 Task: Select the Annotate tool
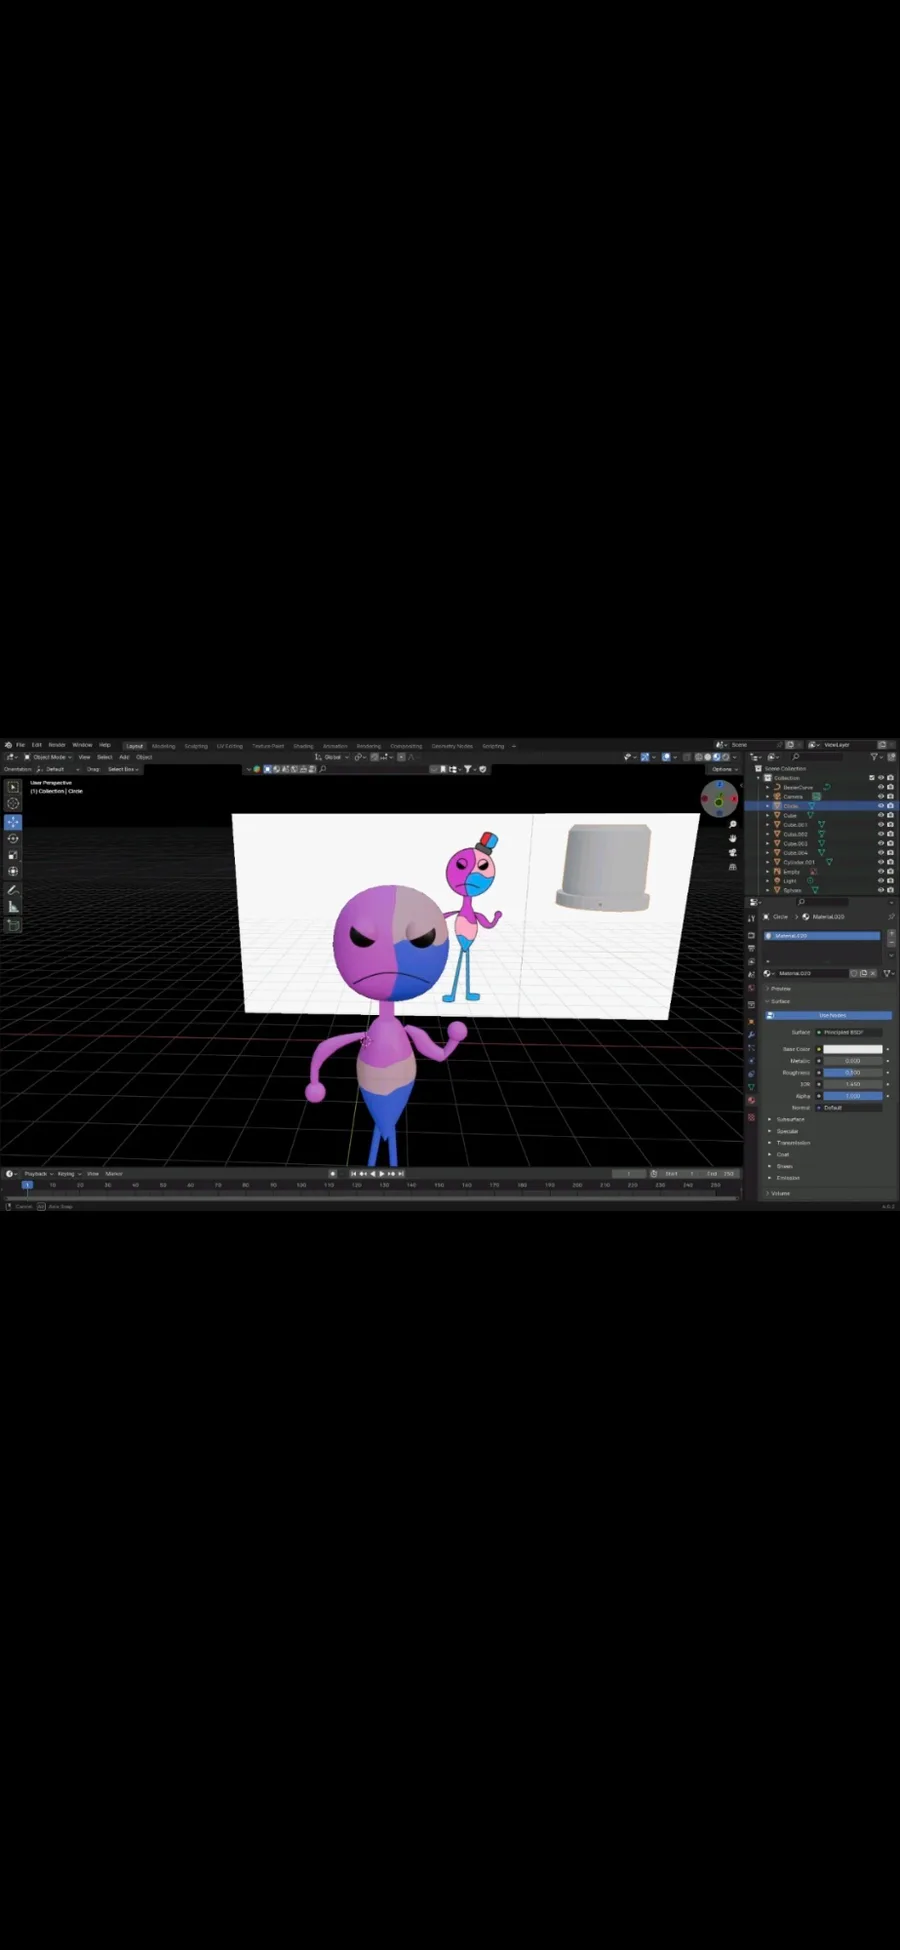click(x=13, y=889)
